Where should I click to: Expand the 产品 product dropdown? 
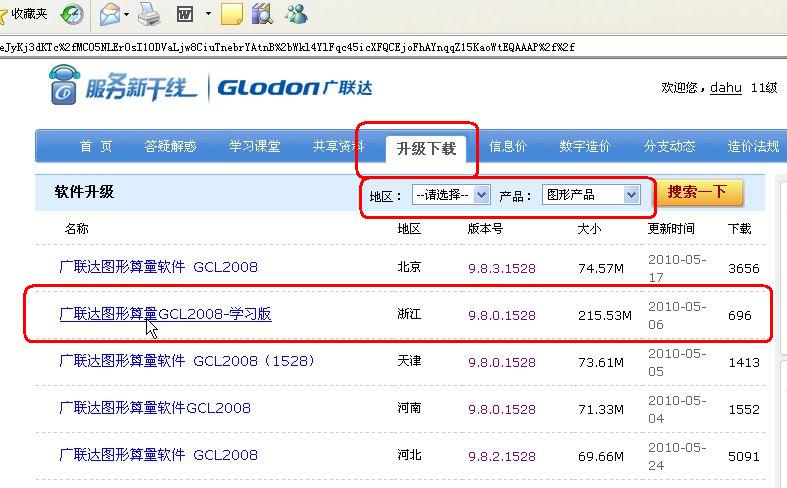point(591,195)
